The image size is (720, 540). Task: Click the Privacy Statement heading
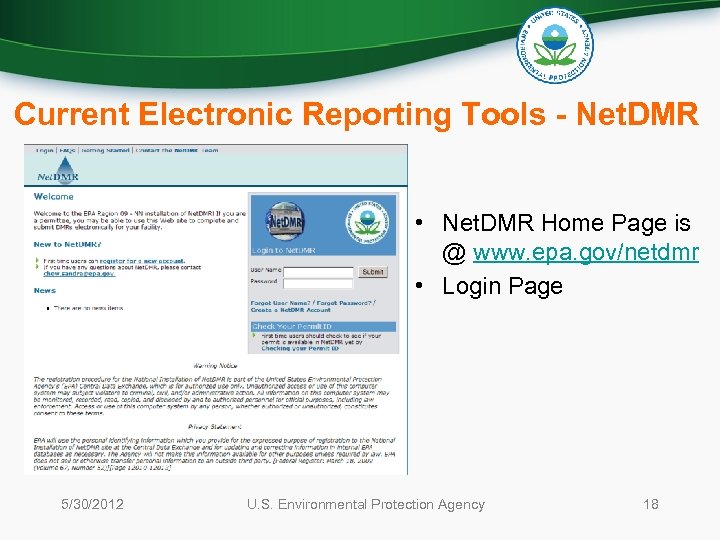click(x=215, y=427)
